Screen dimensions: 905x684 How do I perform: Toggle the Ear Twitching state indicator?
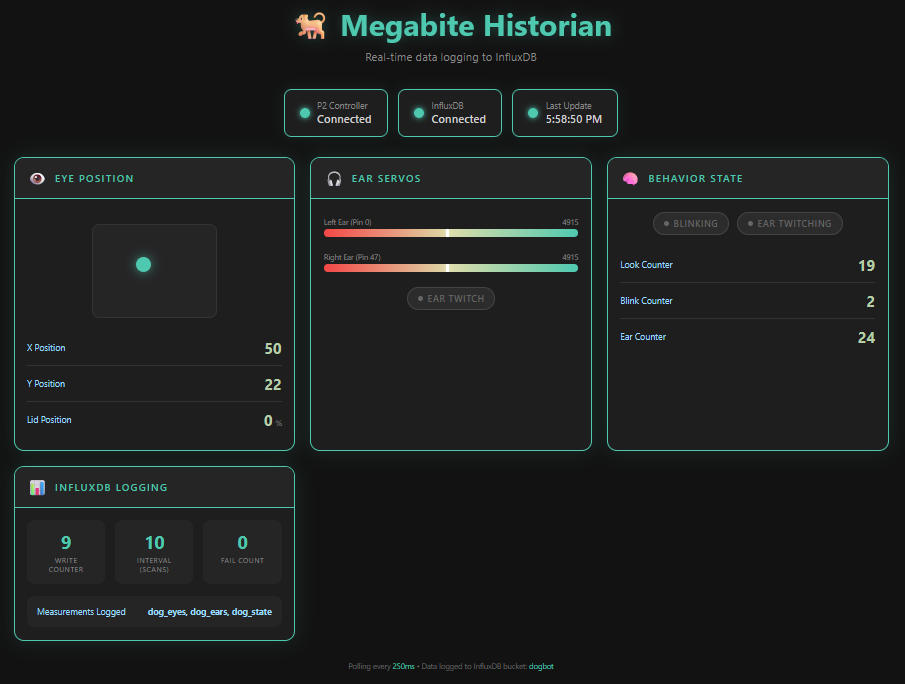click(789, 224)
